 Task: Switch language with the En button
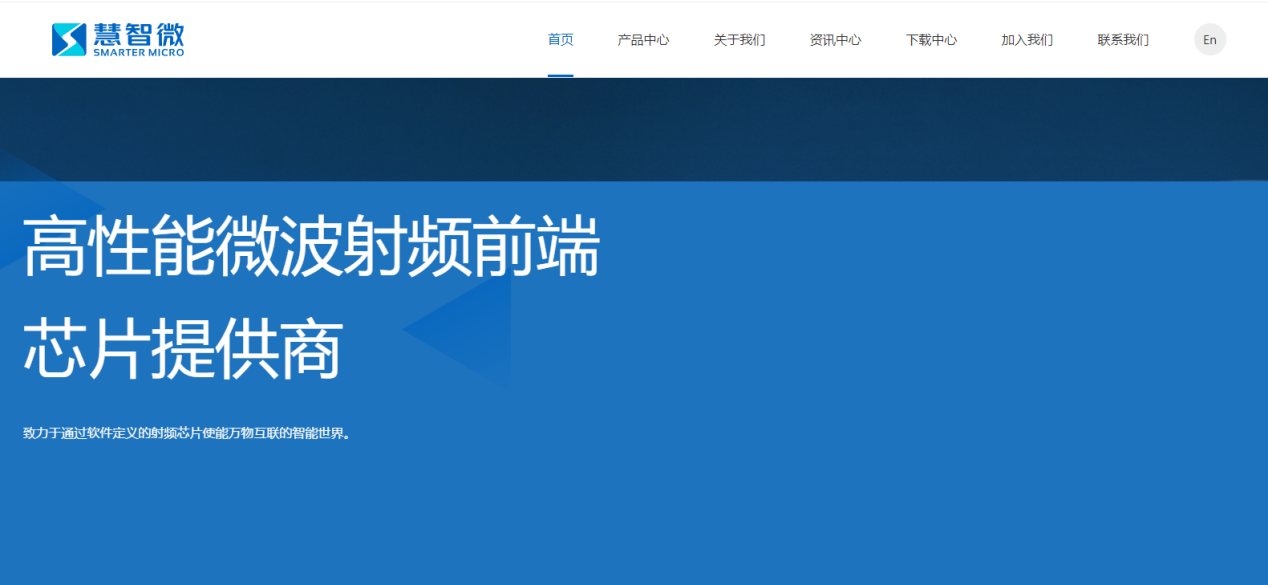tap(1209, 40)
